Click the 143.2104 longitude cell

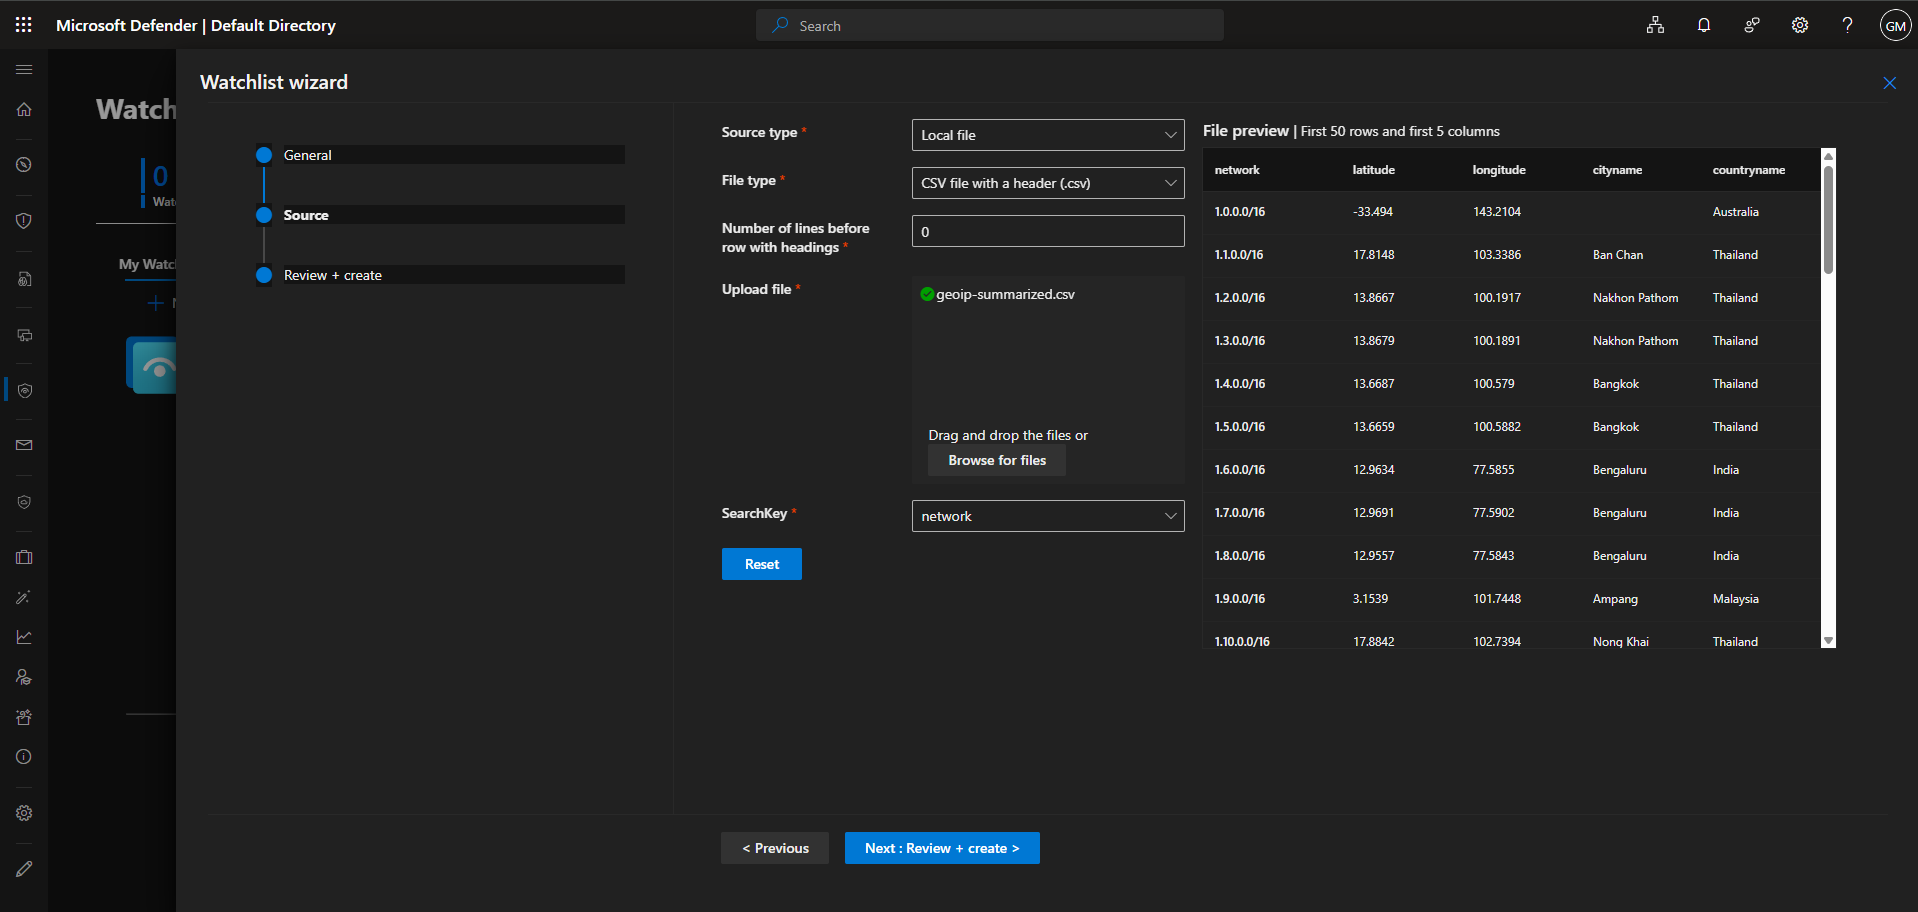pyautogui.click(x=1496, y=212)
